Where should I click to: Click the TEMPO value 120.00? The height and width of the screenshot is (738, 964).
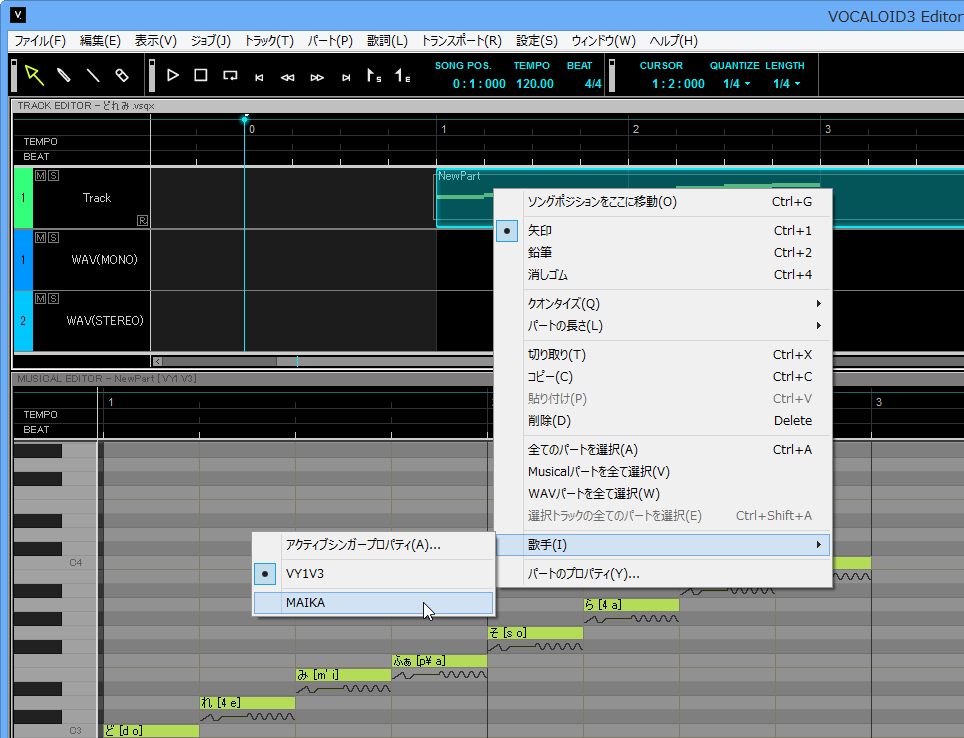coord(535,84)
